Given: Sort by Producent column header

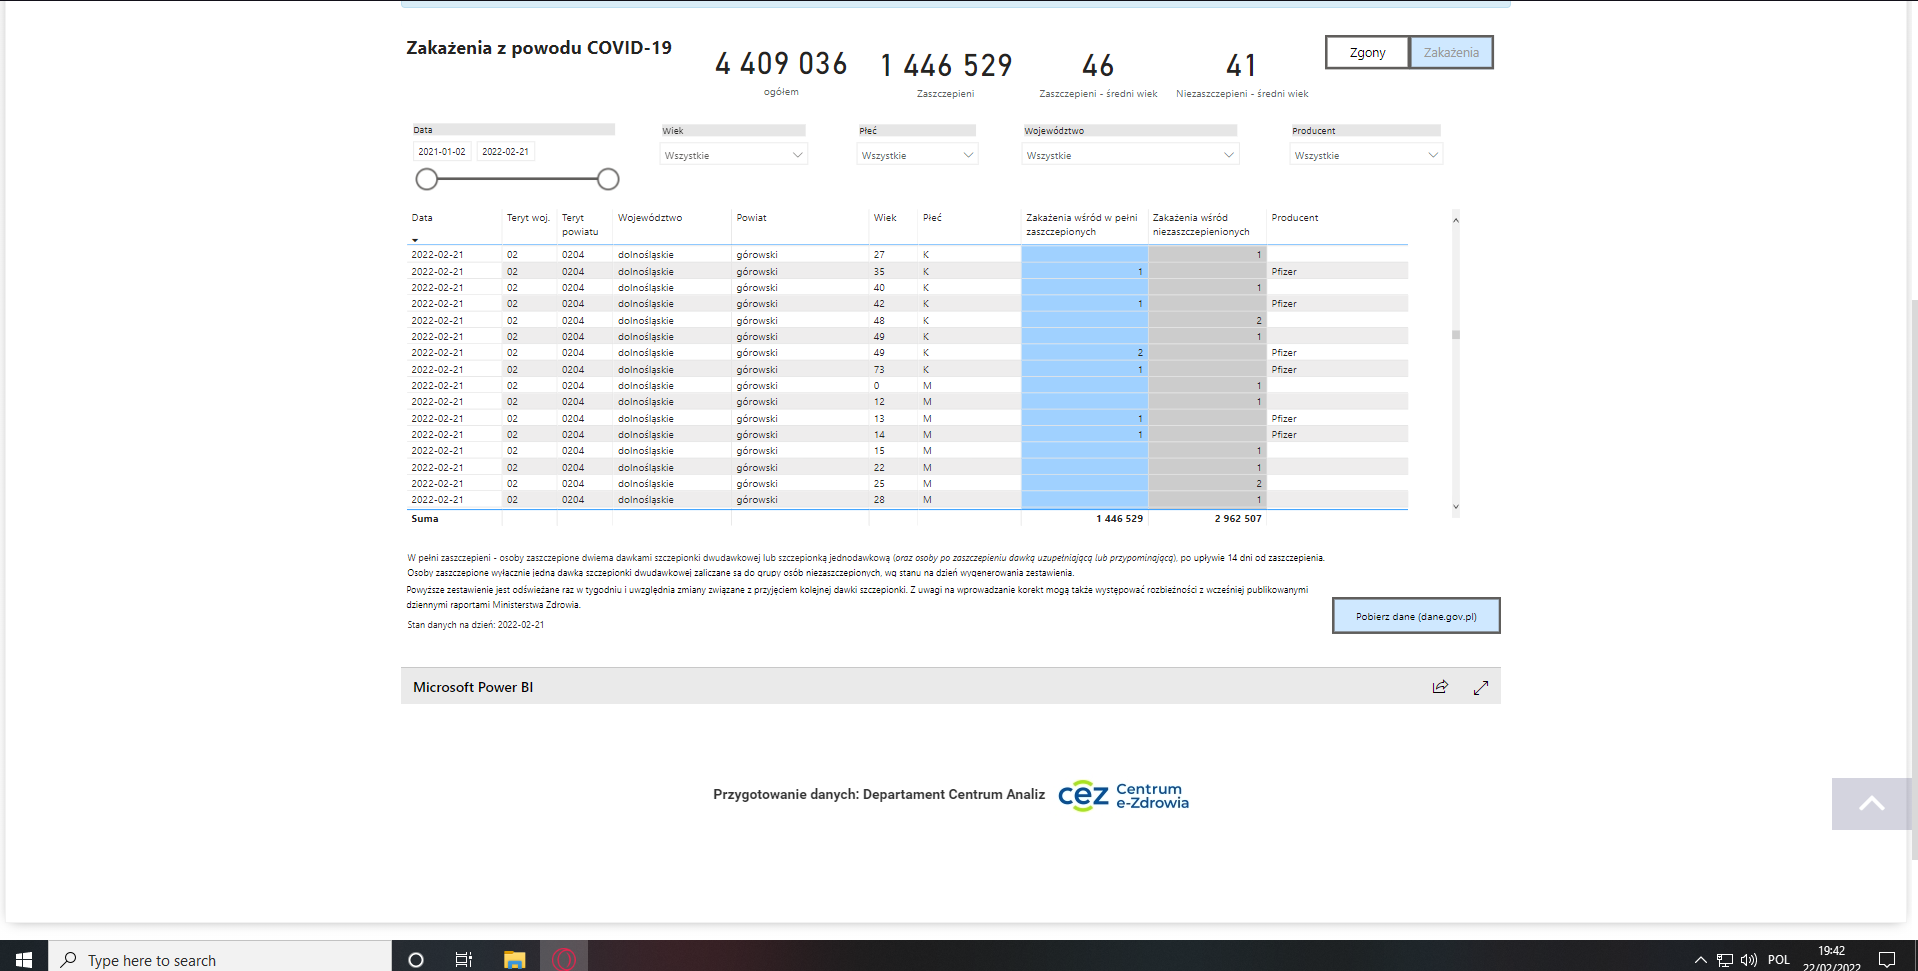Looking at the screenshot, I should point(1295,218).
